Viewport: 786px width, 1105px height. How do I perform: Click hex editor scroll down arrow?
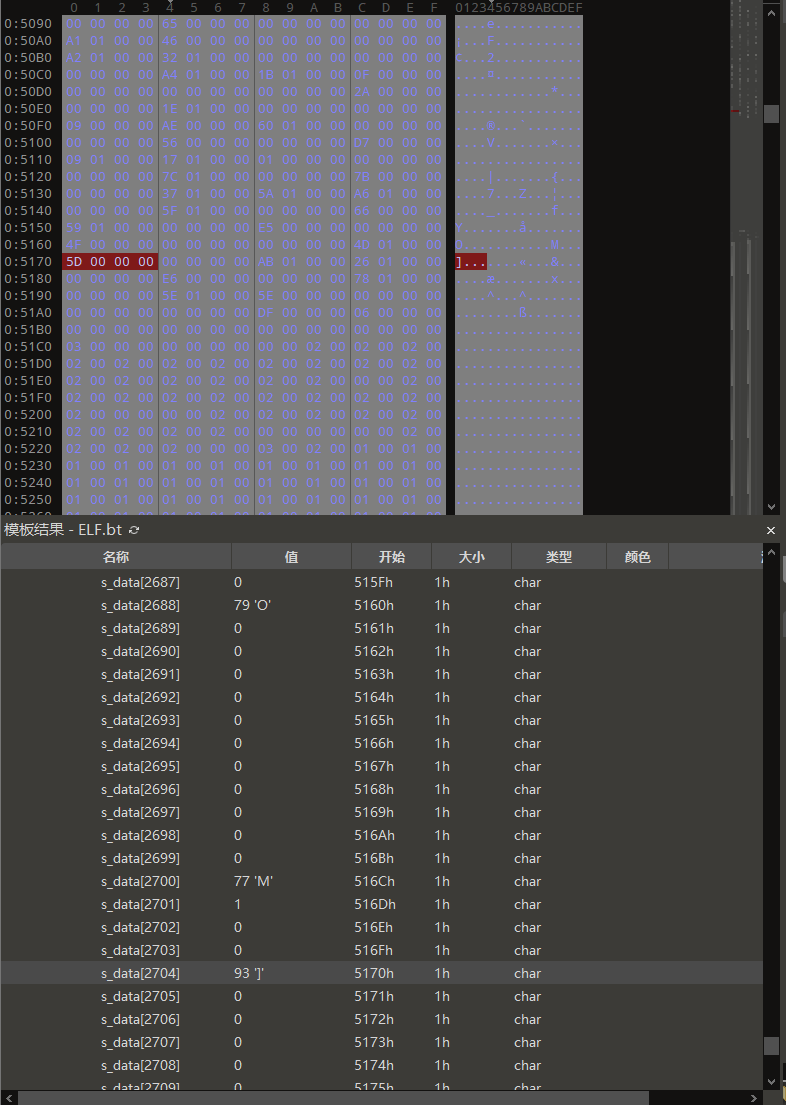point(771,506)
